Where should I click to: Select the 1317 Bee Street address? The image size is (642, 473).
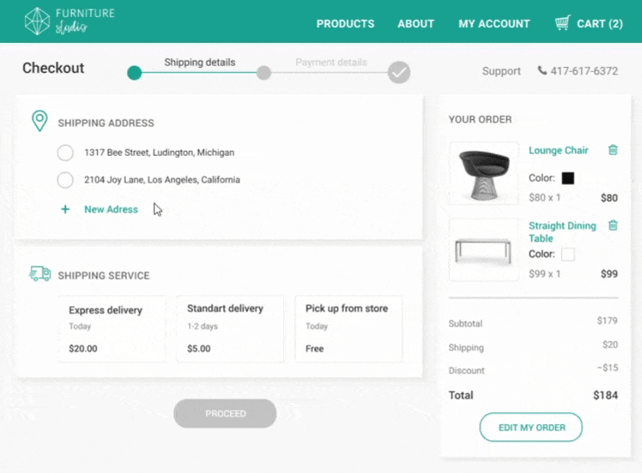click(65, 153)
